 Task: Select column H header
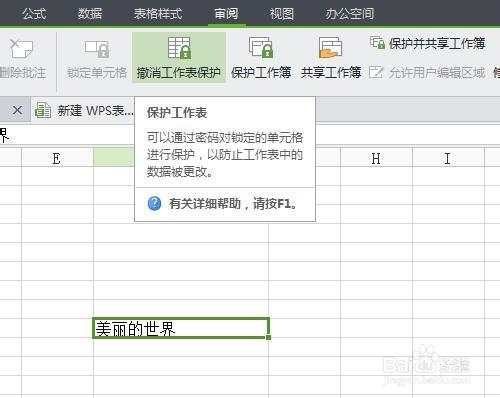click(x=376, y=157)
